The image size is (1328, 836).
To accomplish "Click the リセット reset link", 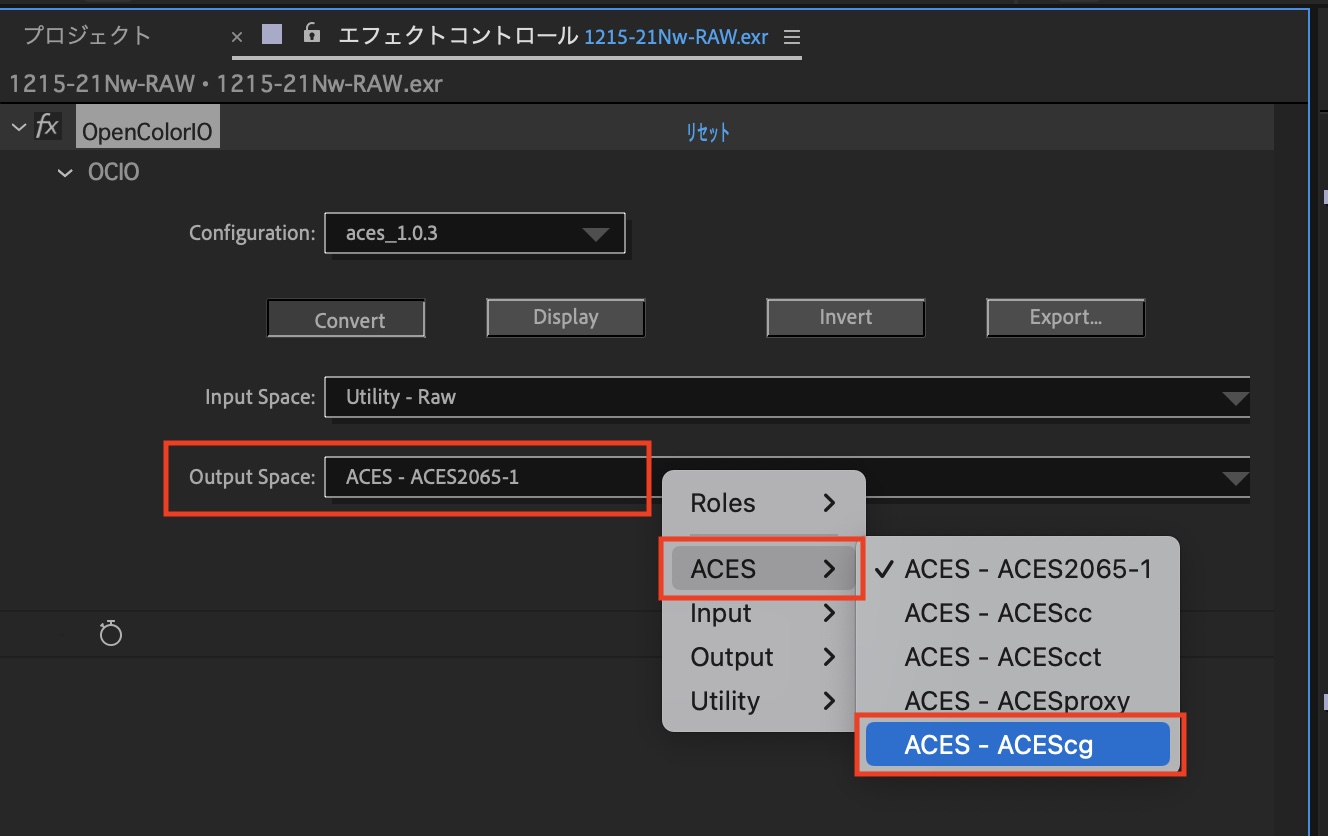I will point(707,132).
